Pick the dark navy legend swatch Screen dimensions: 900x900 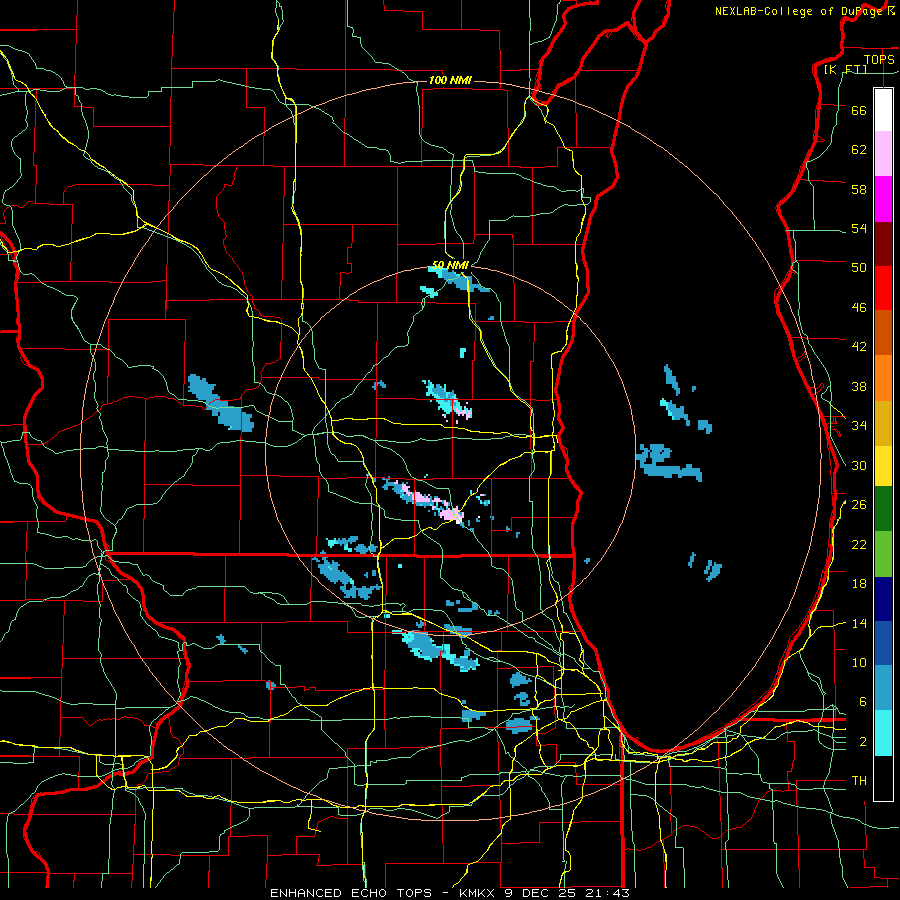[x=883, y=599]
